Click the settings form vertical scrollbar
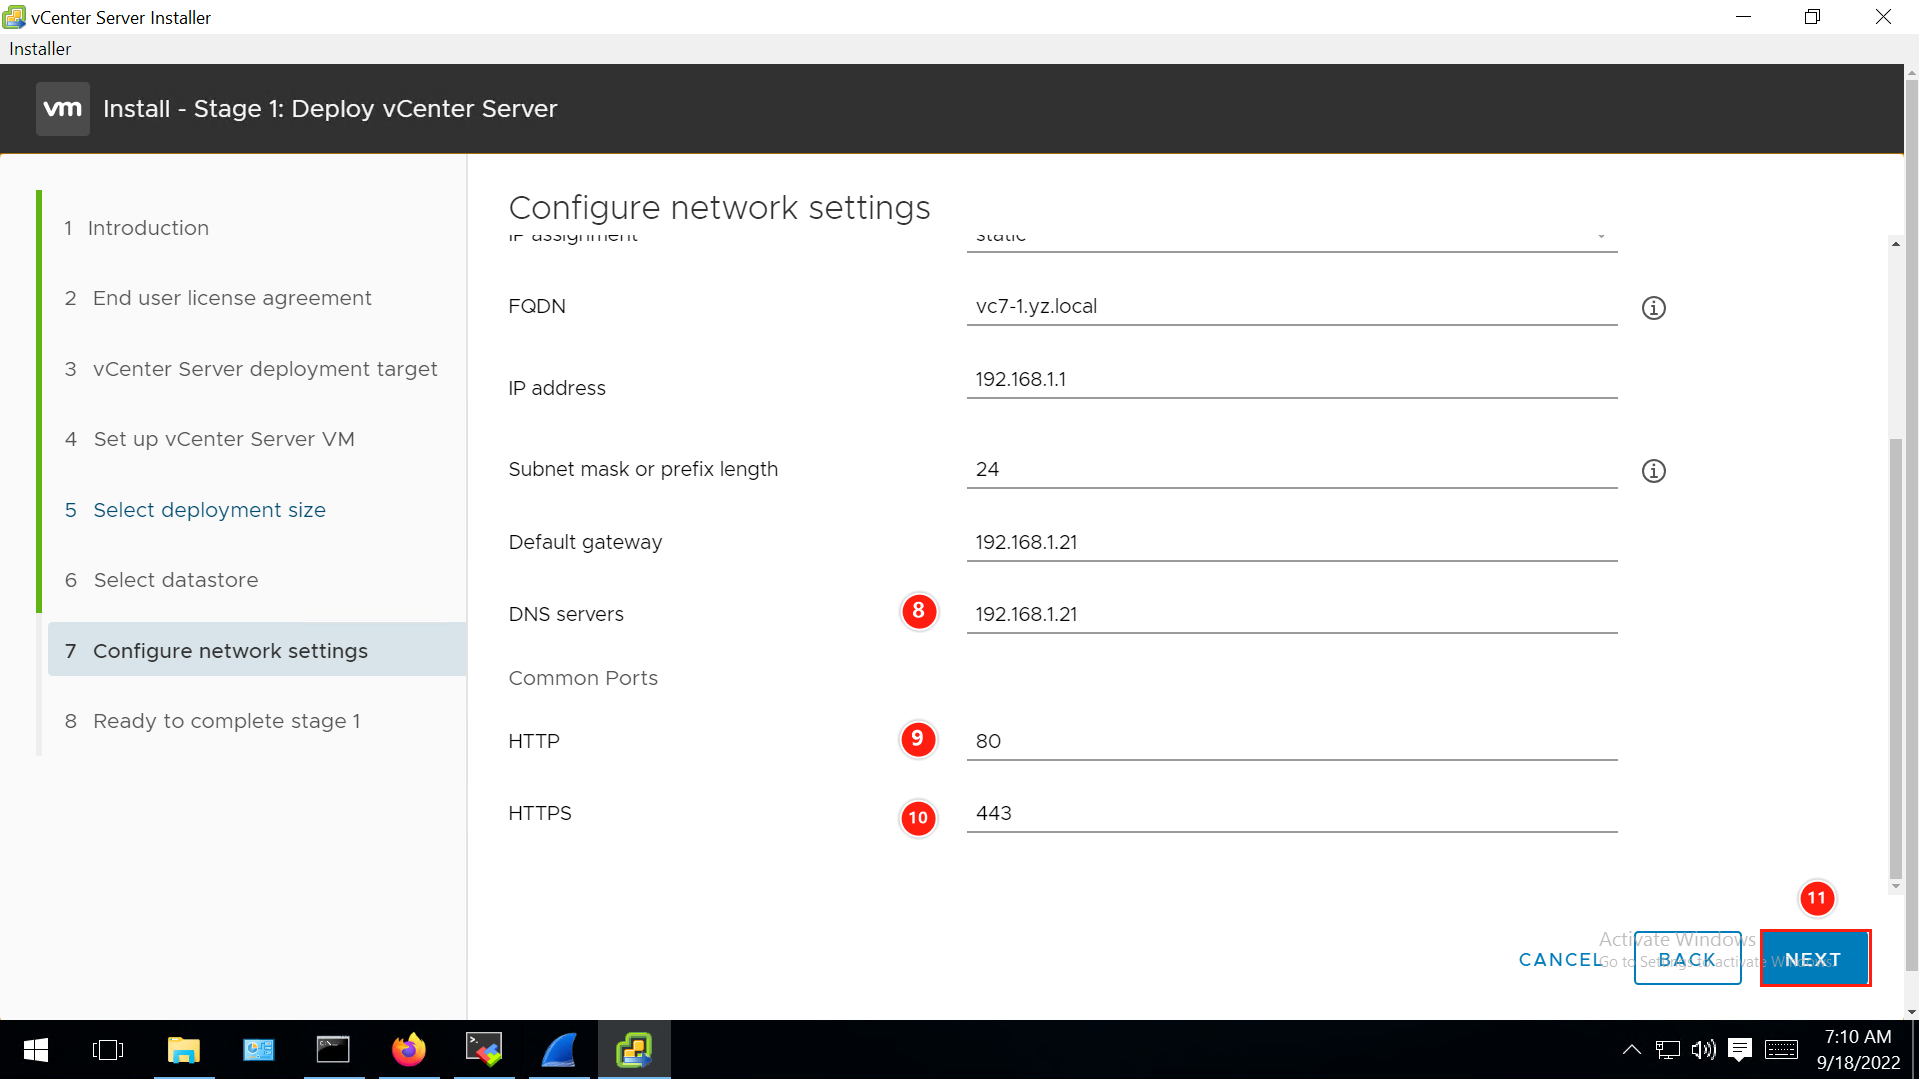1919x1079 pixels. [1895, 658]
